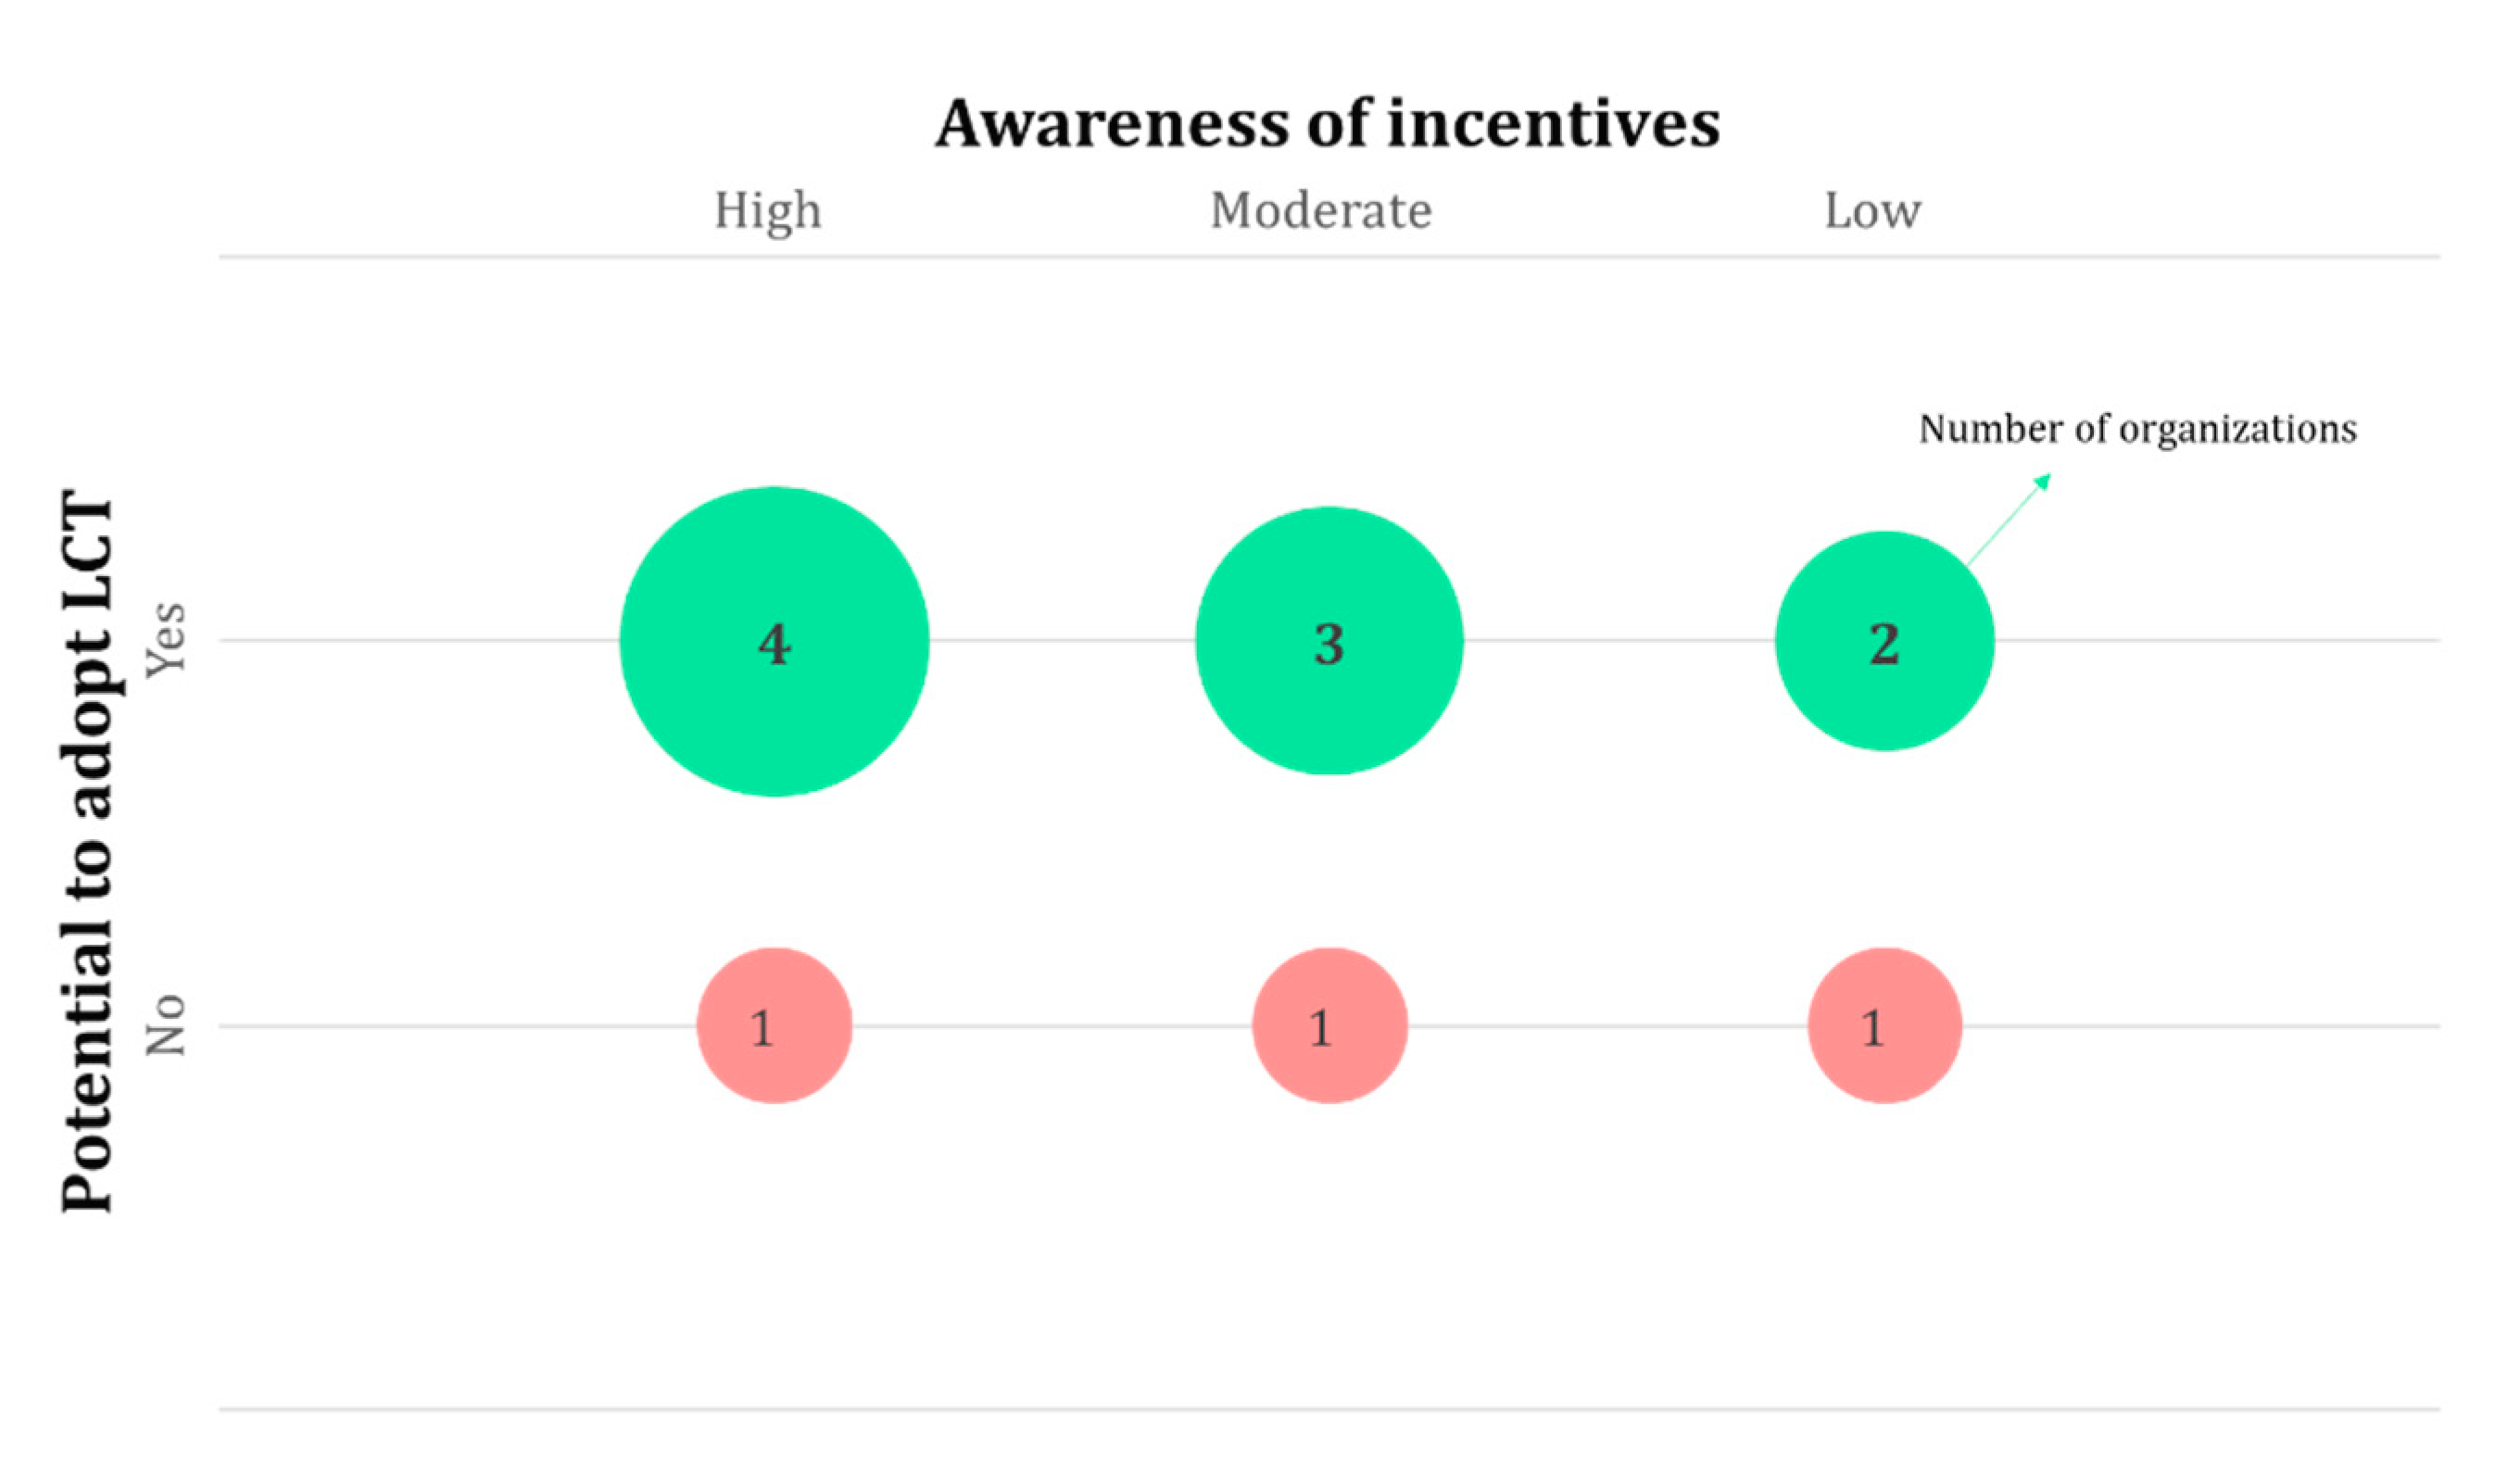The height and width of the screenshot is (1469, 2520).
Task: Select the "Low" column header label
Action: 1872,211
